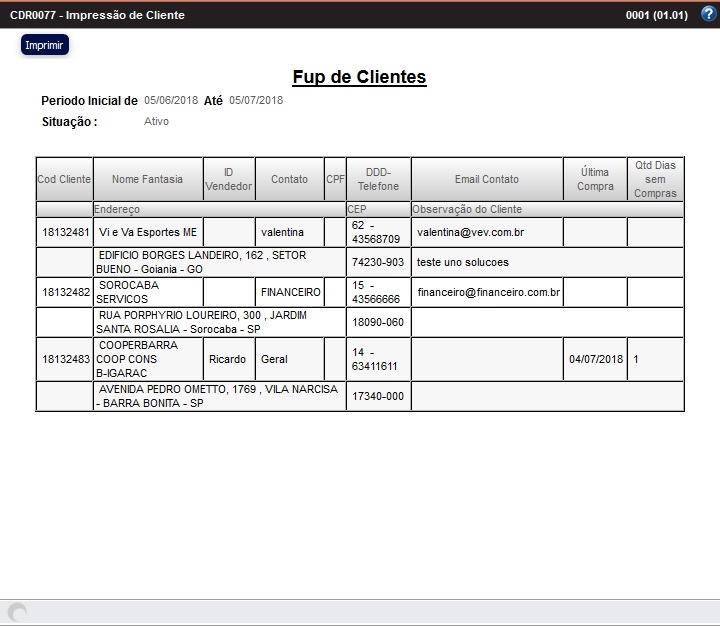Click the financeiro@financeiro.com.br email
The image size is (720, 626).
[489, 292]
